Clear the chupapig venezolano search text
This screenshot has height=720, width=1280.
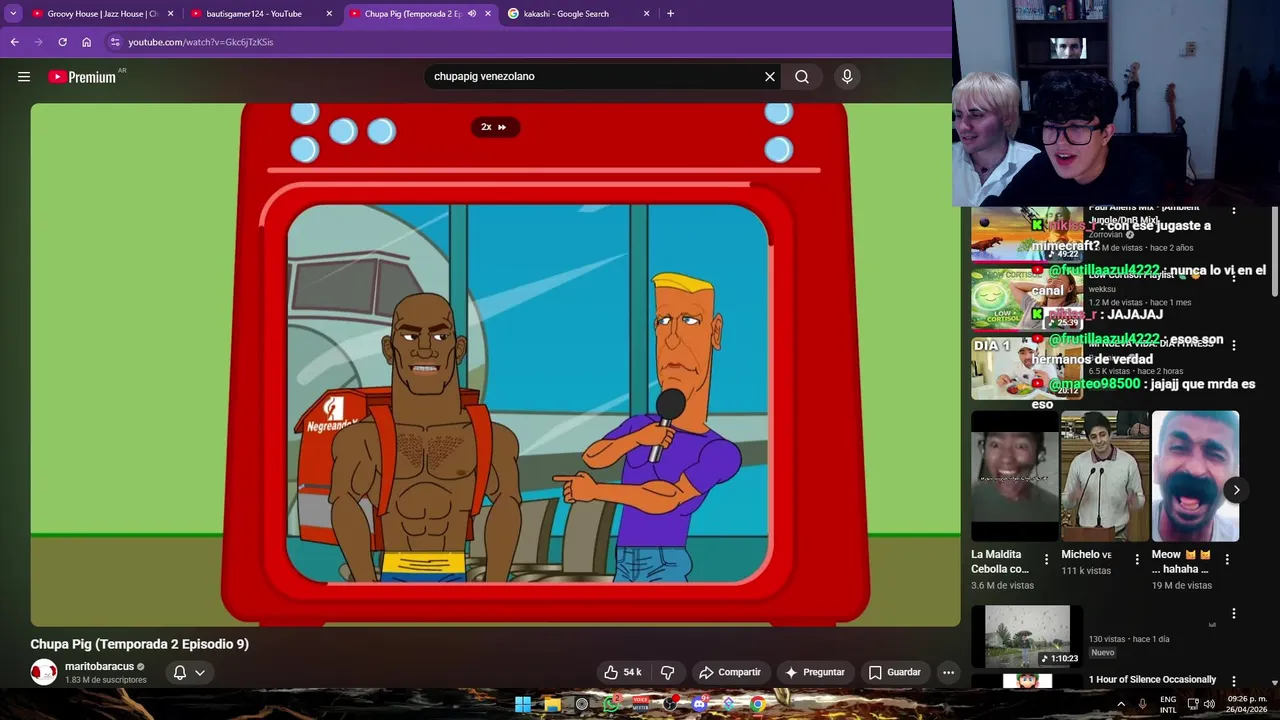(x=770, y=77)
